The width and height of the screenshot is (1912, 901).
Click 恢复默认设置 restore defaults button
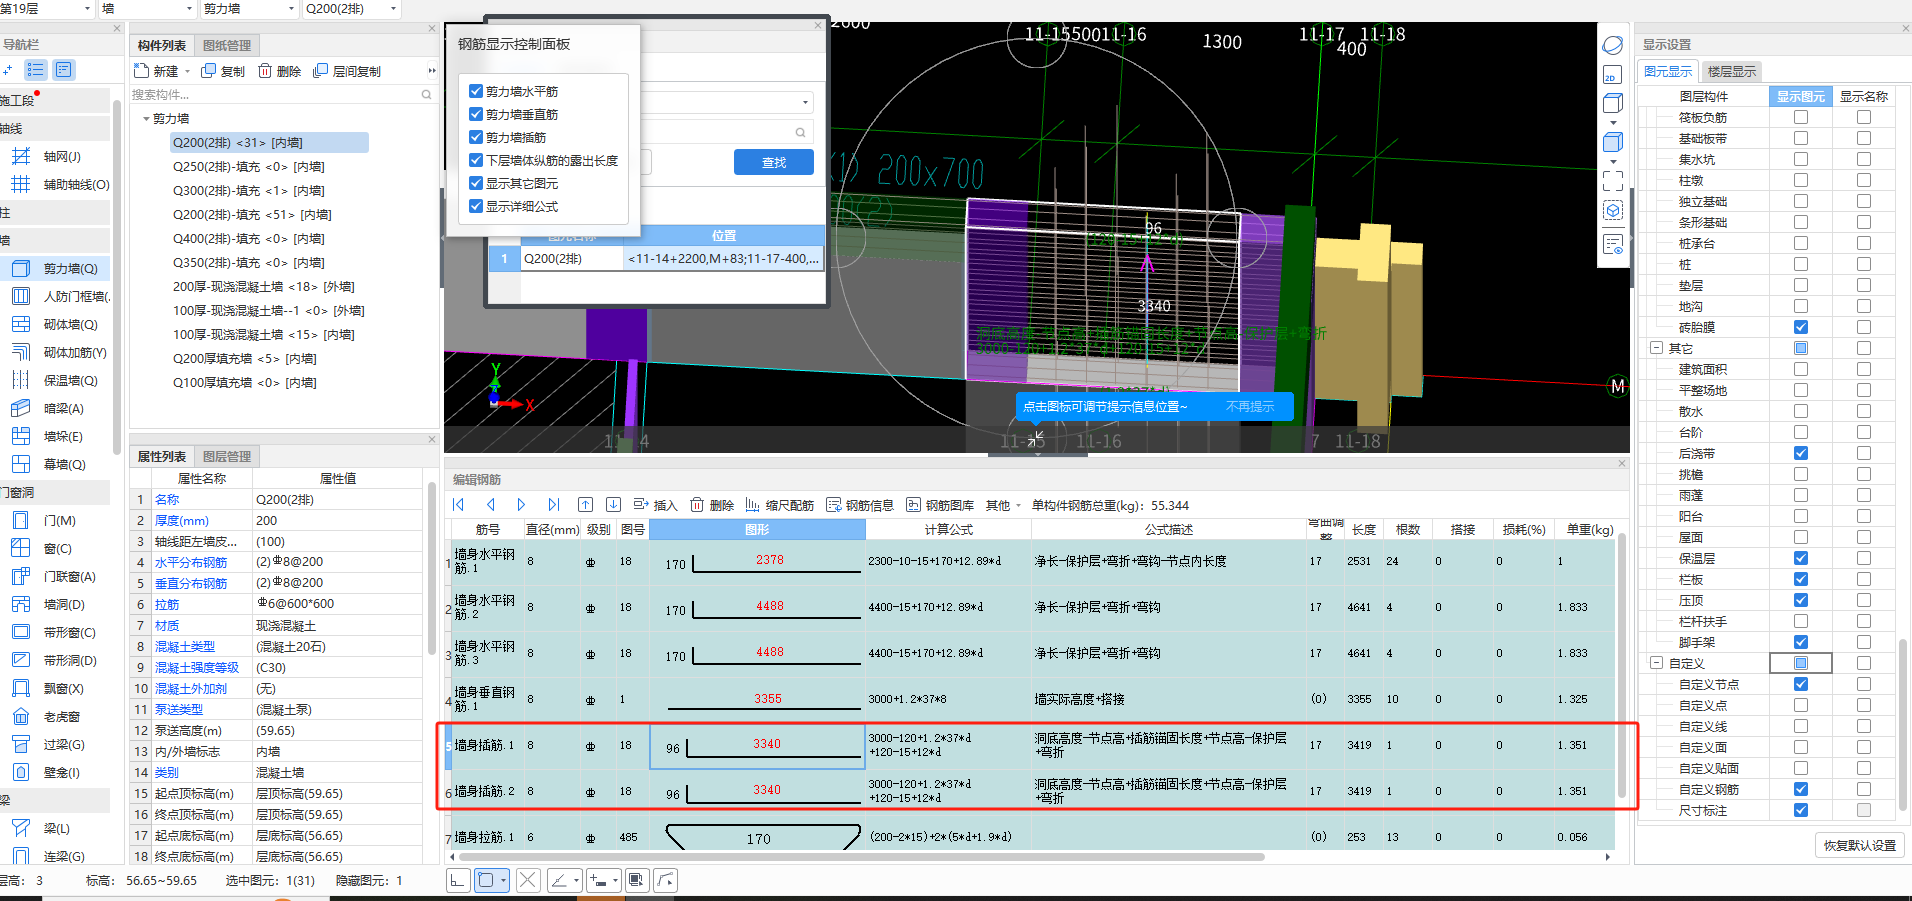(x=1859, y=845)
